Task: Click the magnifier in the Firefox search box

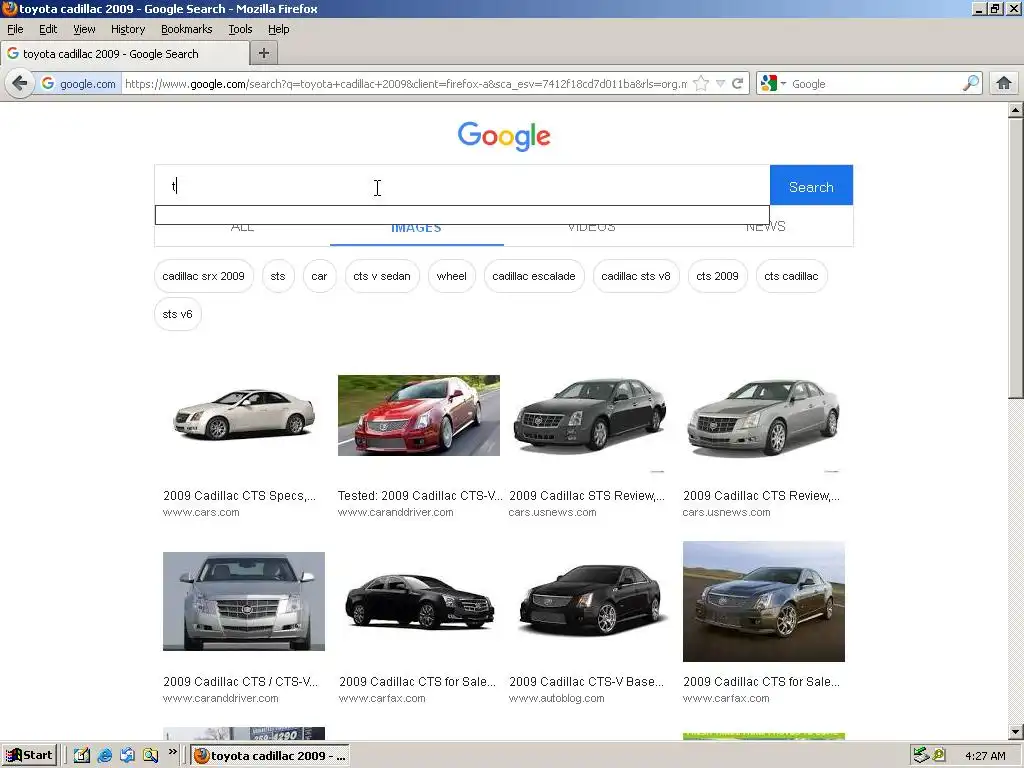Action: 971,84
